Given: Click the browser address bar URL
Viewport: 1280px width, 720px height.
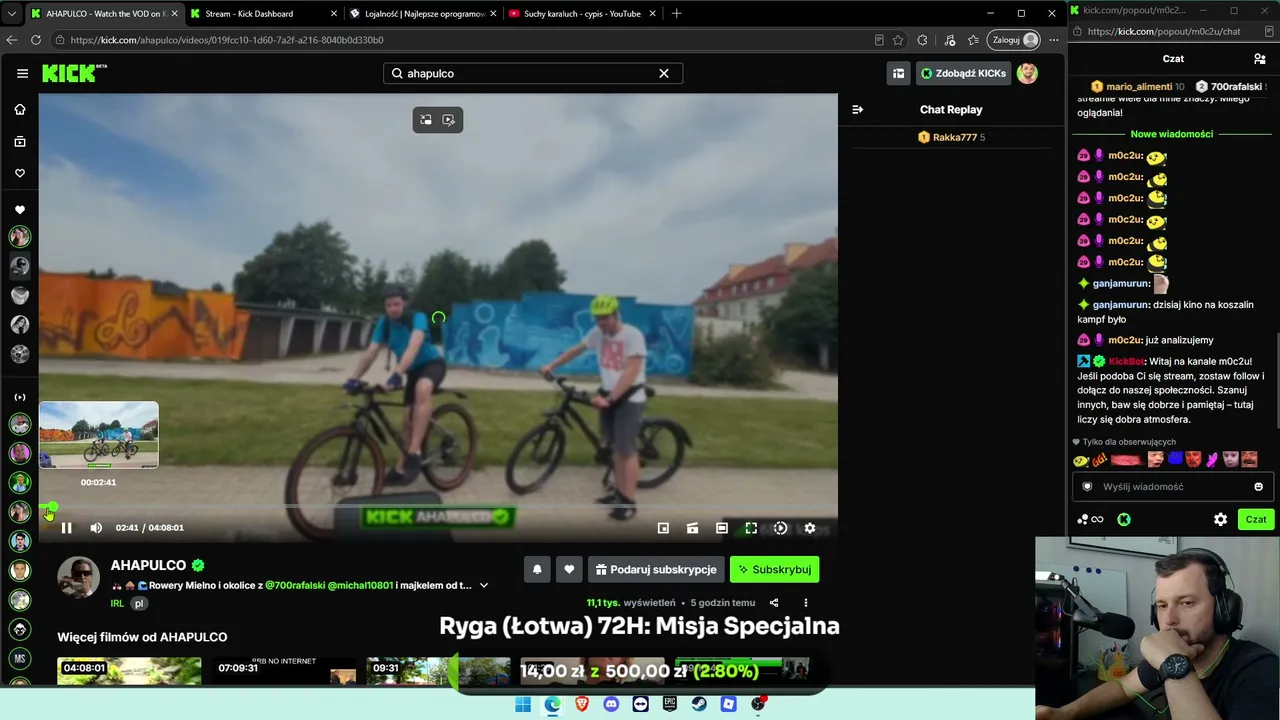Looking at the screenshot, I should [227, 40].
